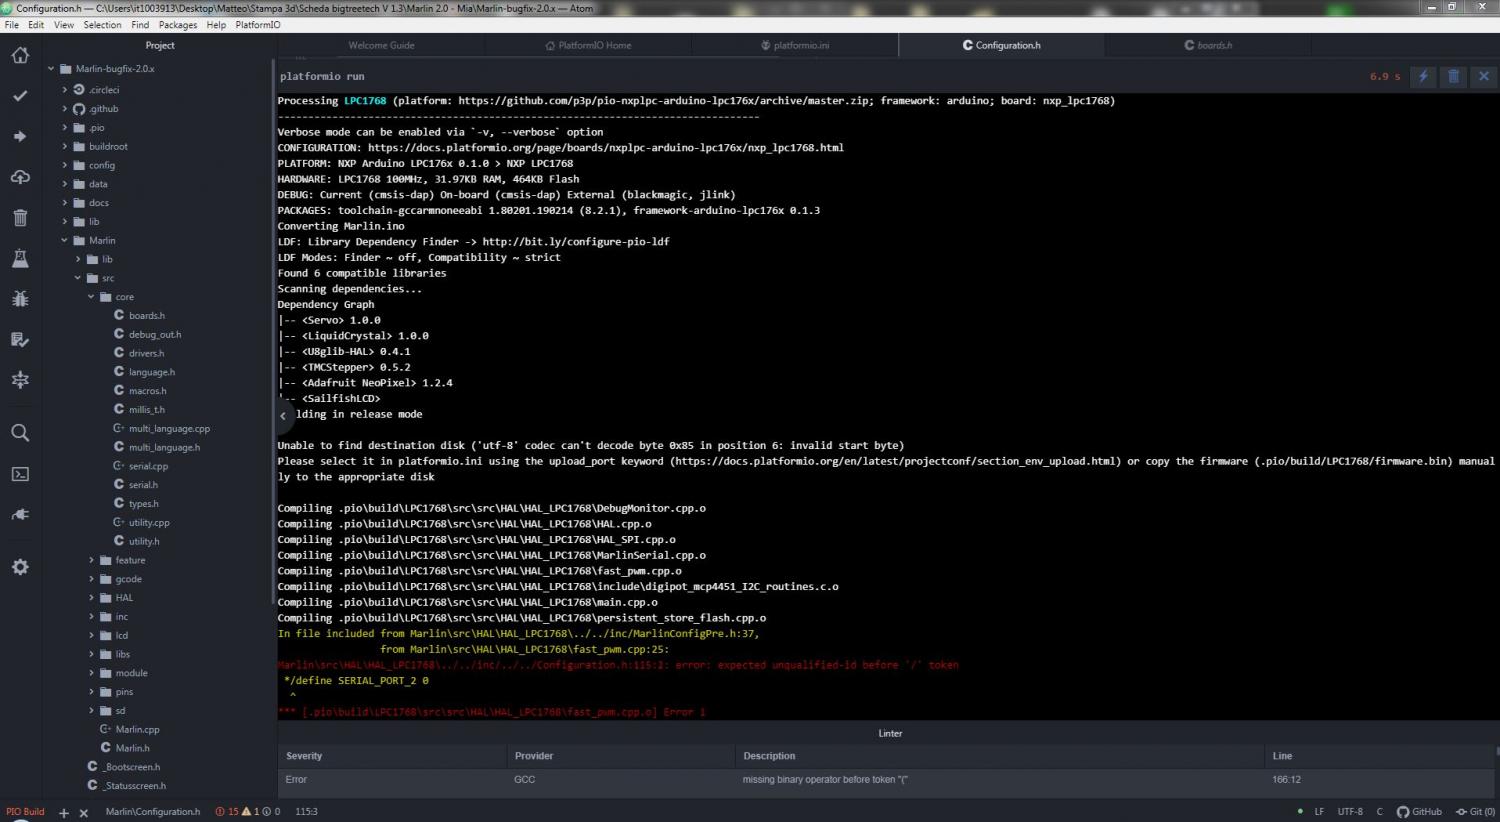This screenshot has width=1500, height=822.
Task: Open the File menu
Action: [x=12, y=25]
